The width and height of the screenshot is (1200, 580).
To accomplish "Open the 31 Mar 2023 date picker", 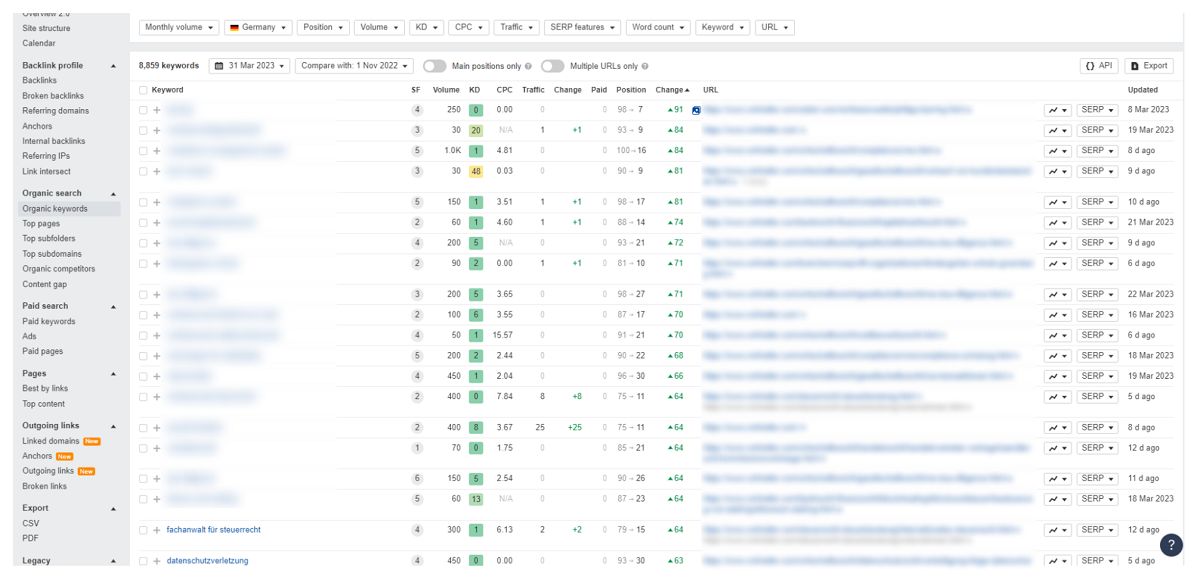I will pos(250,66).
